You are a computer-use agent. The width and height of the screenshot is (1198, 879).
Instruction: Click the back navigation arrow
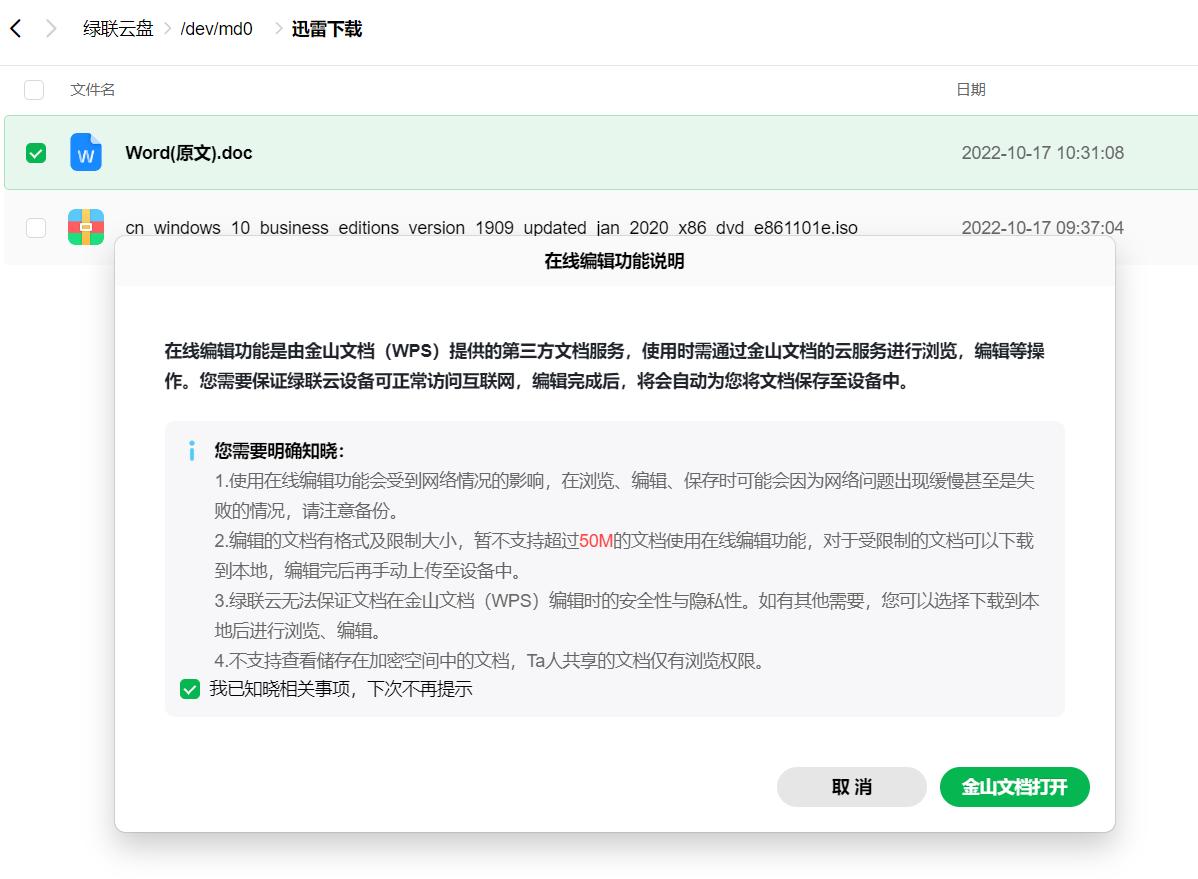pyautogui.click(x=14, y=28)
